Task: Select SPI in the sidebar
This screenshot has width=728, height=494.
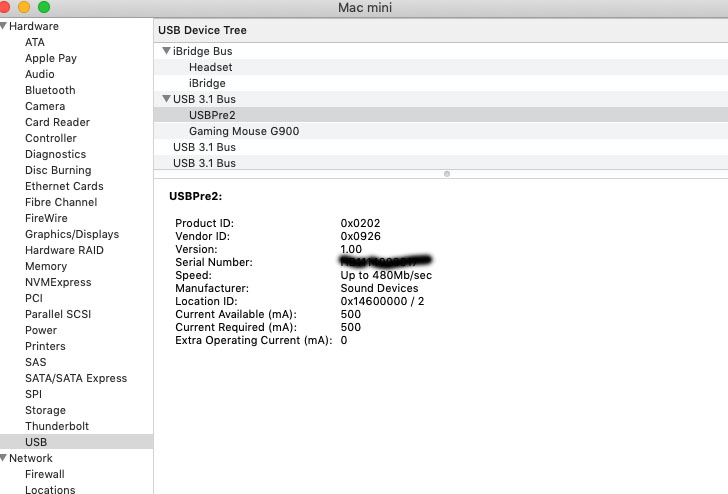Action: (33, 394)
